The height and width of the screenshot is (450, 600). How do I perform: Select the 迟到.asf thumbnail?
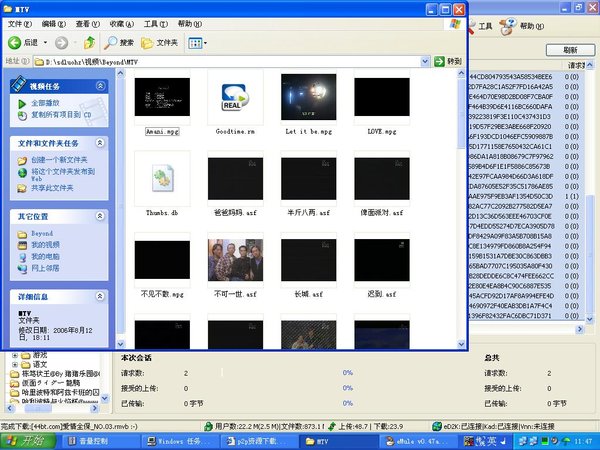point(382,260)
